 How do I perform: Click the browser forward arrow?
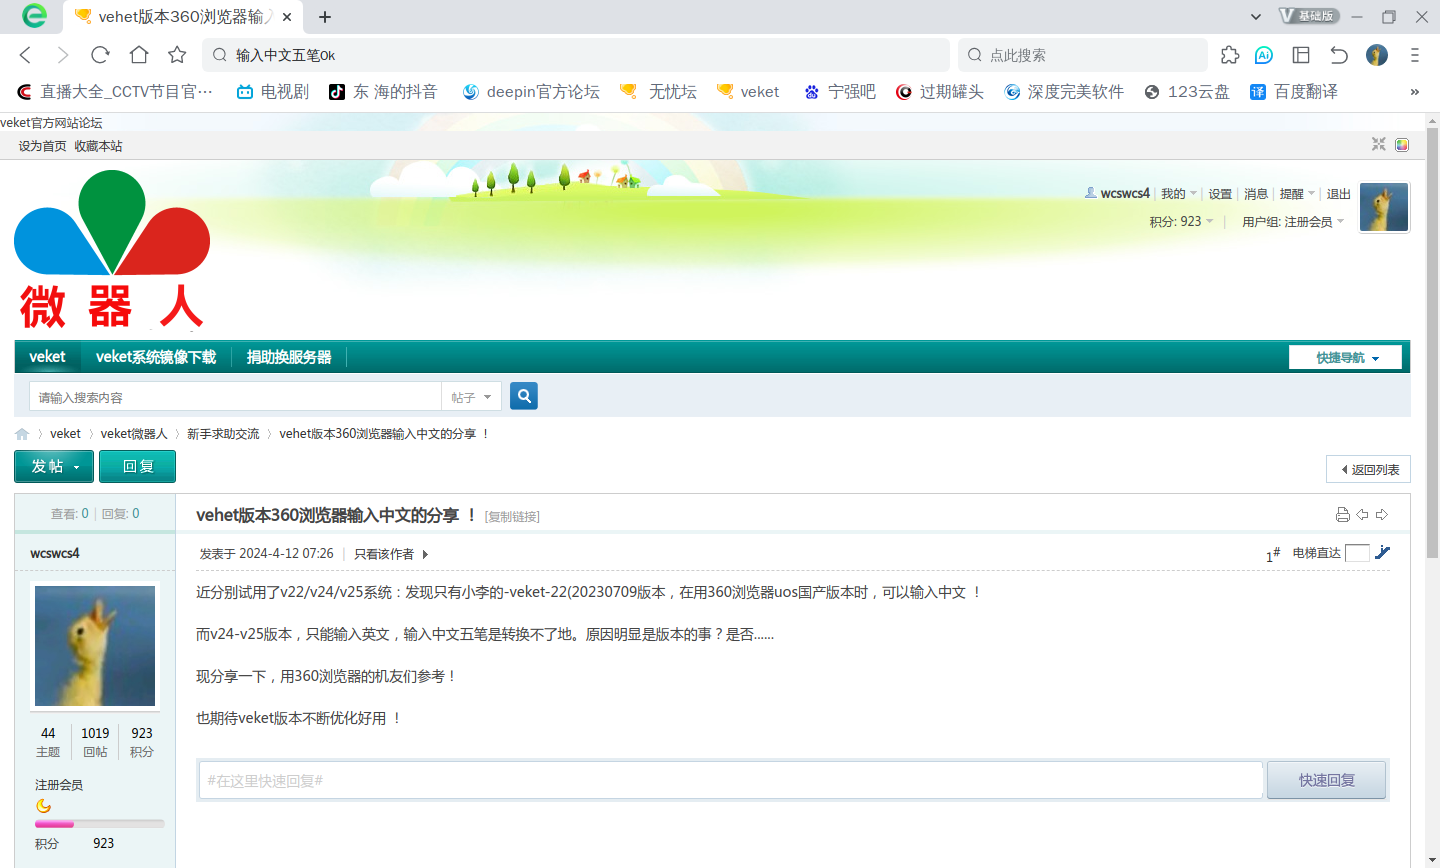tap(63, 55)
